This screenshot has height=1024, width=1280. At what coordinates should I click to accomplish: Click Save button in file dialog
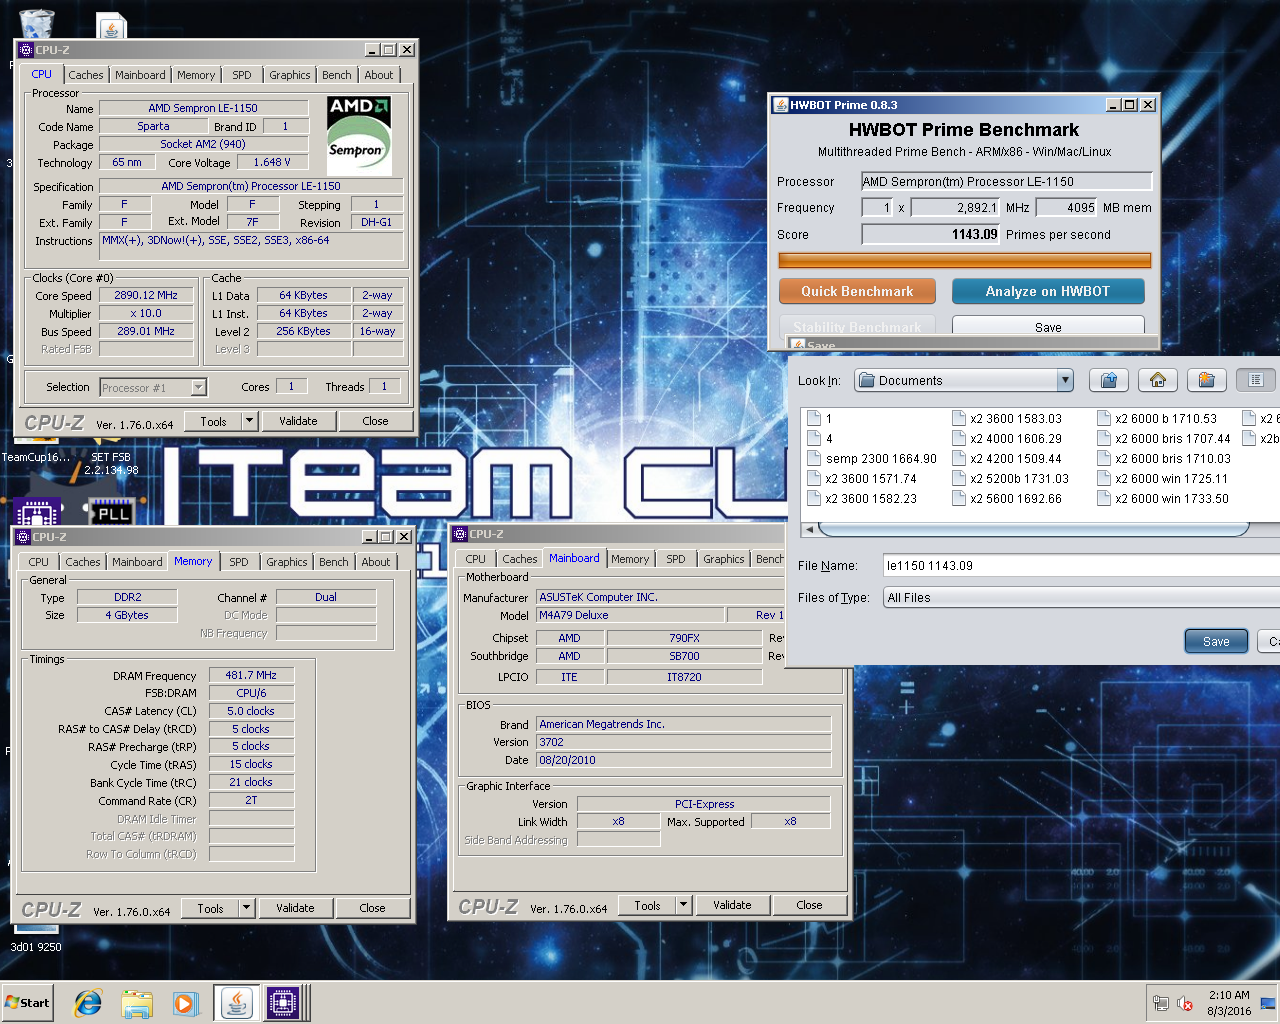coord(1216,641)
